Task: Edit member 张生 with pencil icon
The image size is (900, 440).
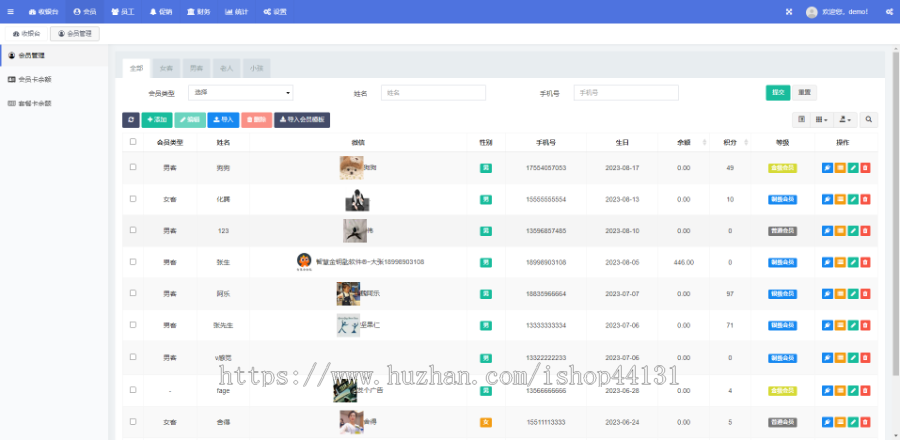Action: (853, 262)
